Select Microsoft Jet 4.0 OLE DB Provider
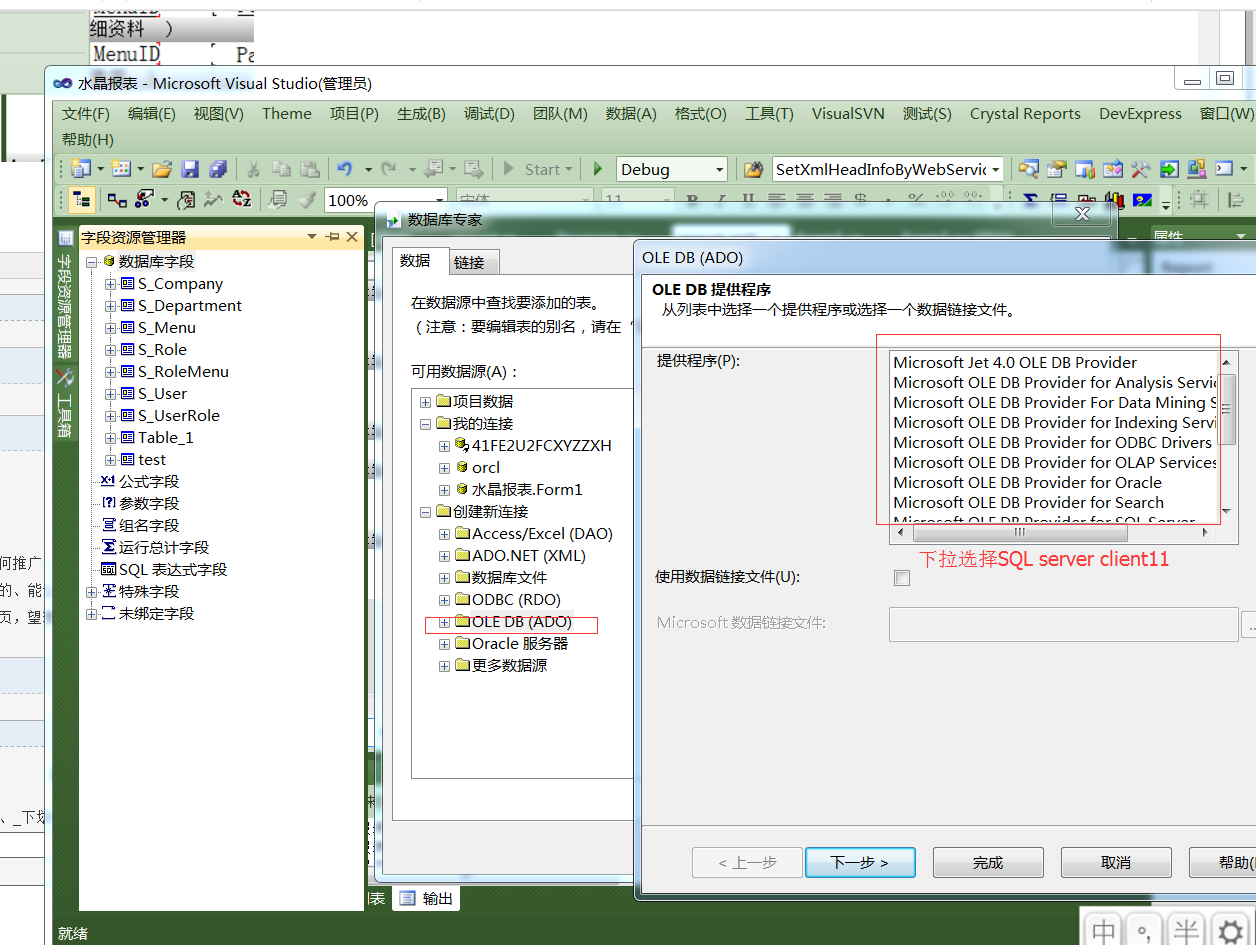Screen dimensions: 1256x945 pos(1015,363)
